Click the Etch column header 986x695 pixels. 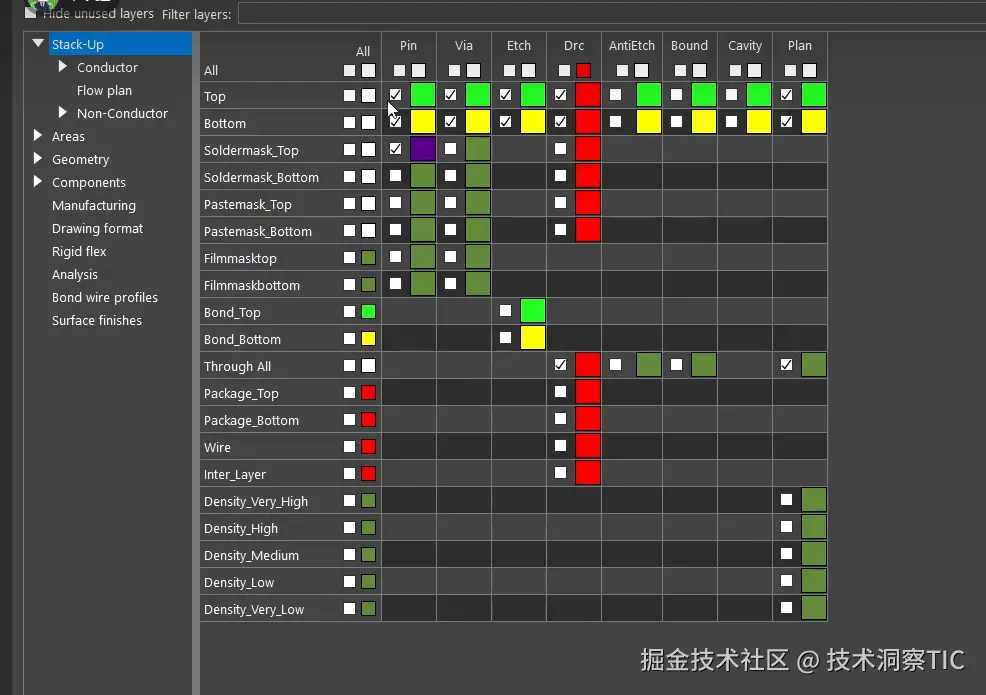(x=519, y=45)
